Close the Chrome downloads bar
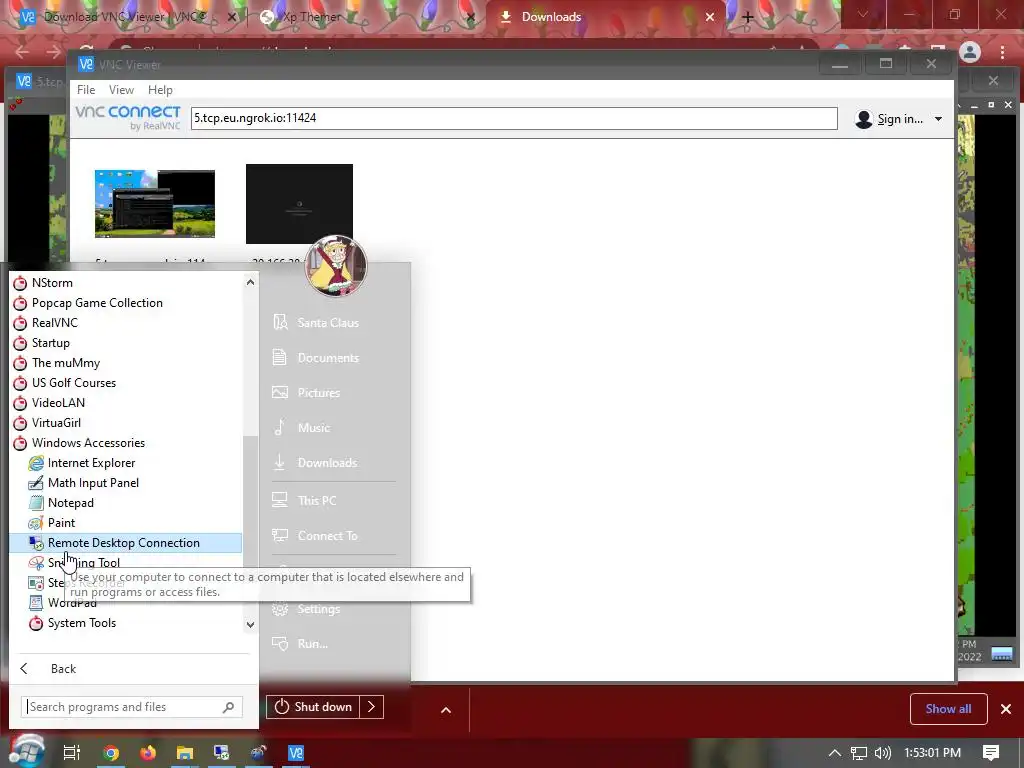The image size is (1024, 768). [x=1006, y=709]
